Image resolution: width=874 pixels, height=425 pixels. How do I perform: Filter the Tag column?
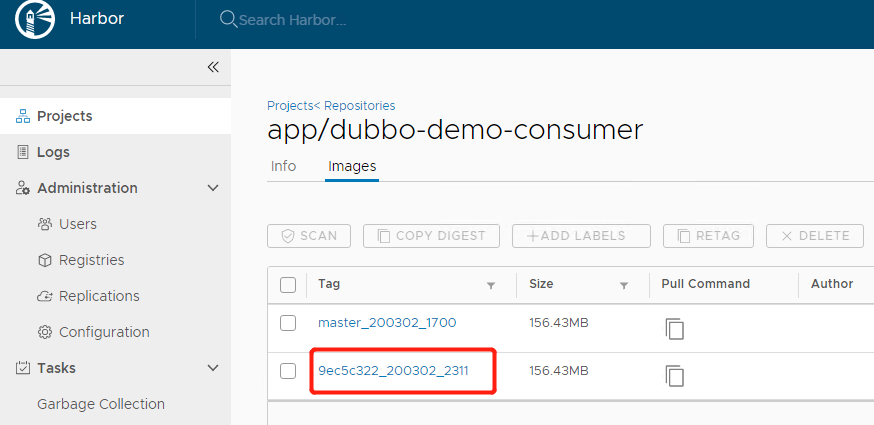click(x=490, y=285)
